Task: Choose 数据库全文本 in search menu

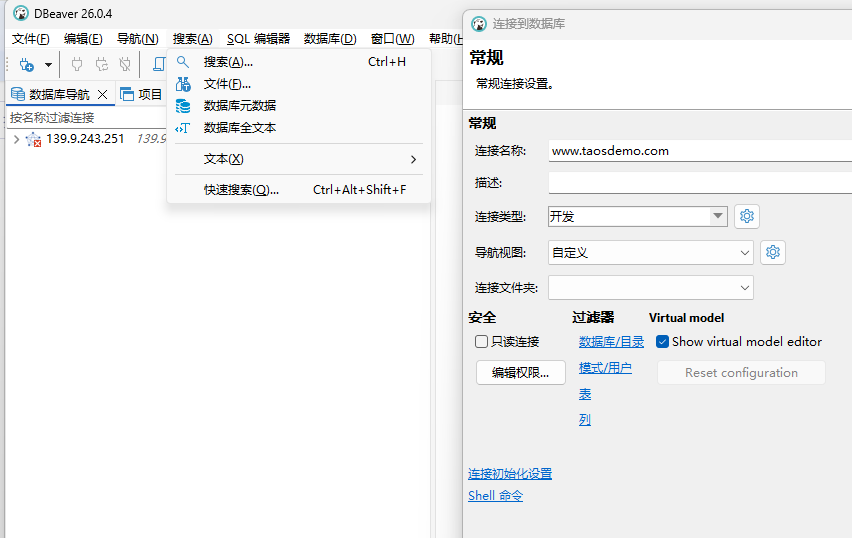Action: [299, 128]
